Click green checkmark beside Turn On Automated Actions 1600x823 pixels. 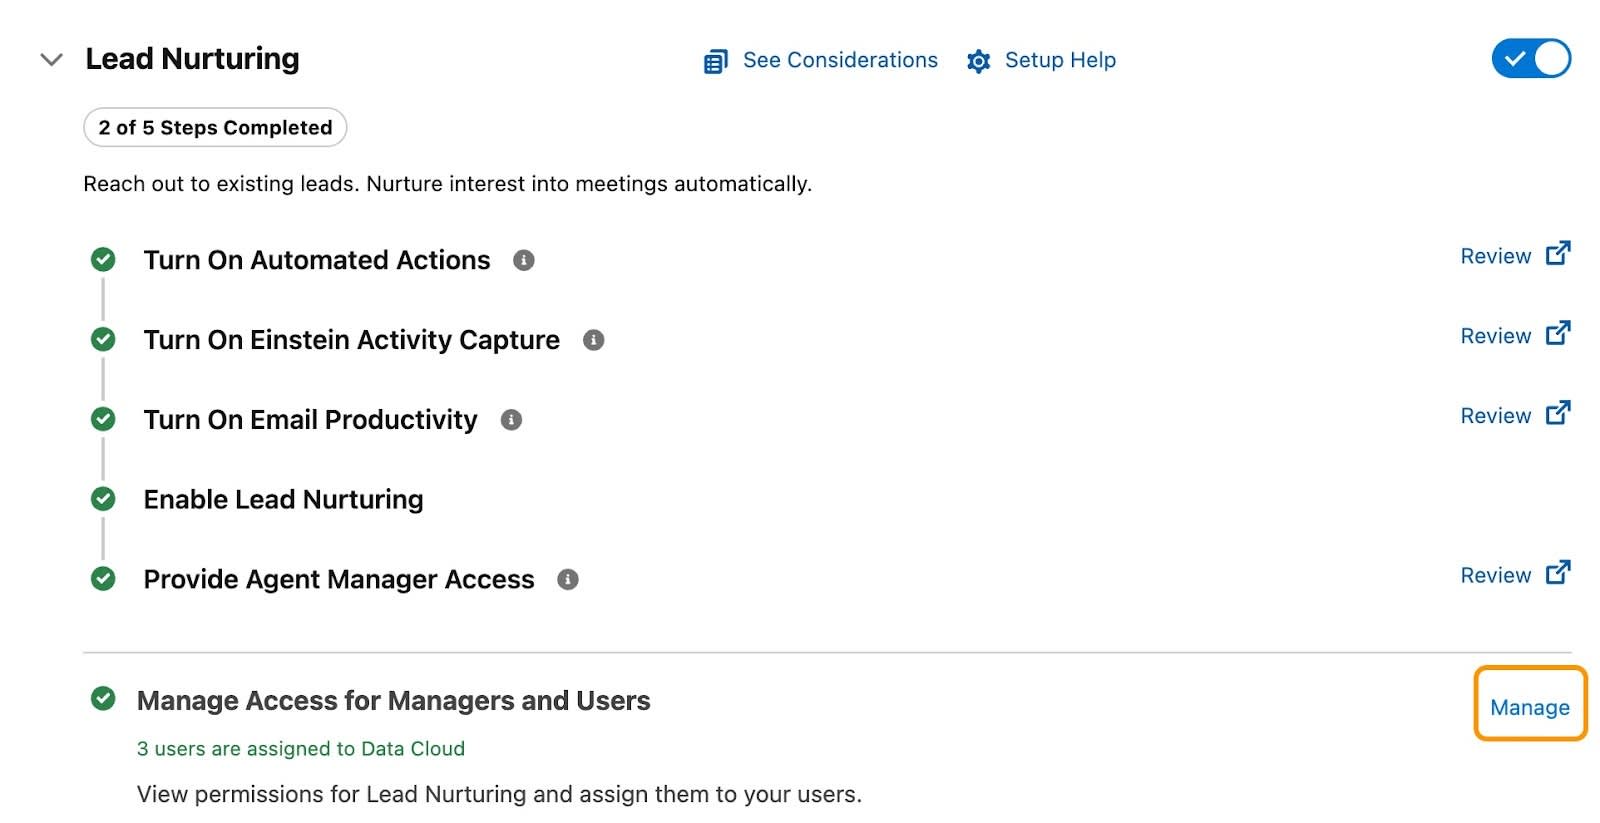pyautogui.click(x=103, y=260)
